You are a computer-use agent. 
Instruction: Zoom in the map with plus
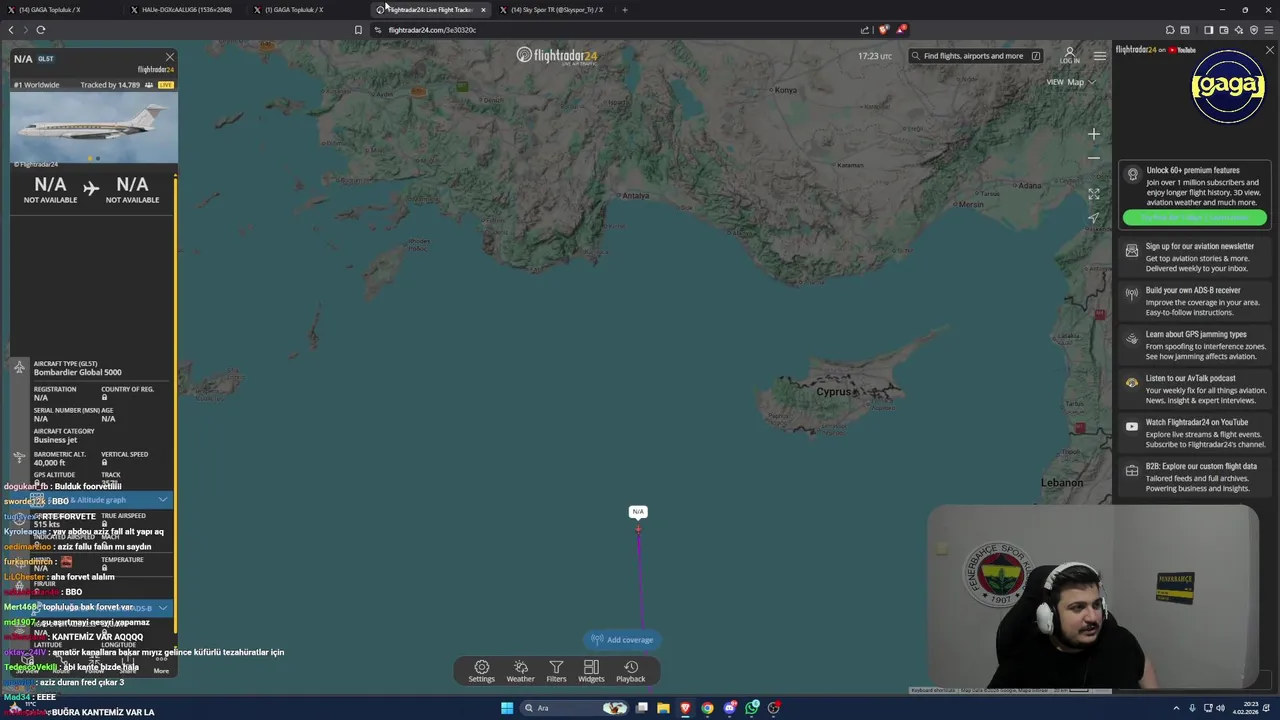(x=1093, y=134)
